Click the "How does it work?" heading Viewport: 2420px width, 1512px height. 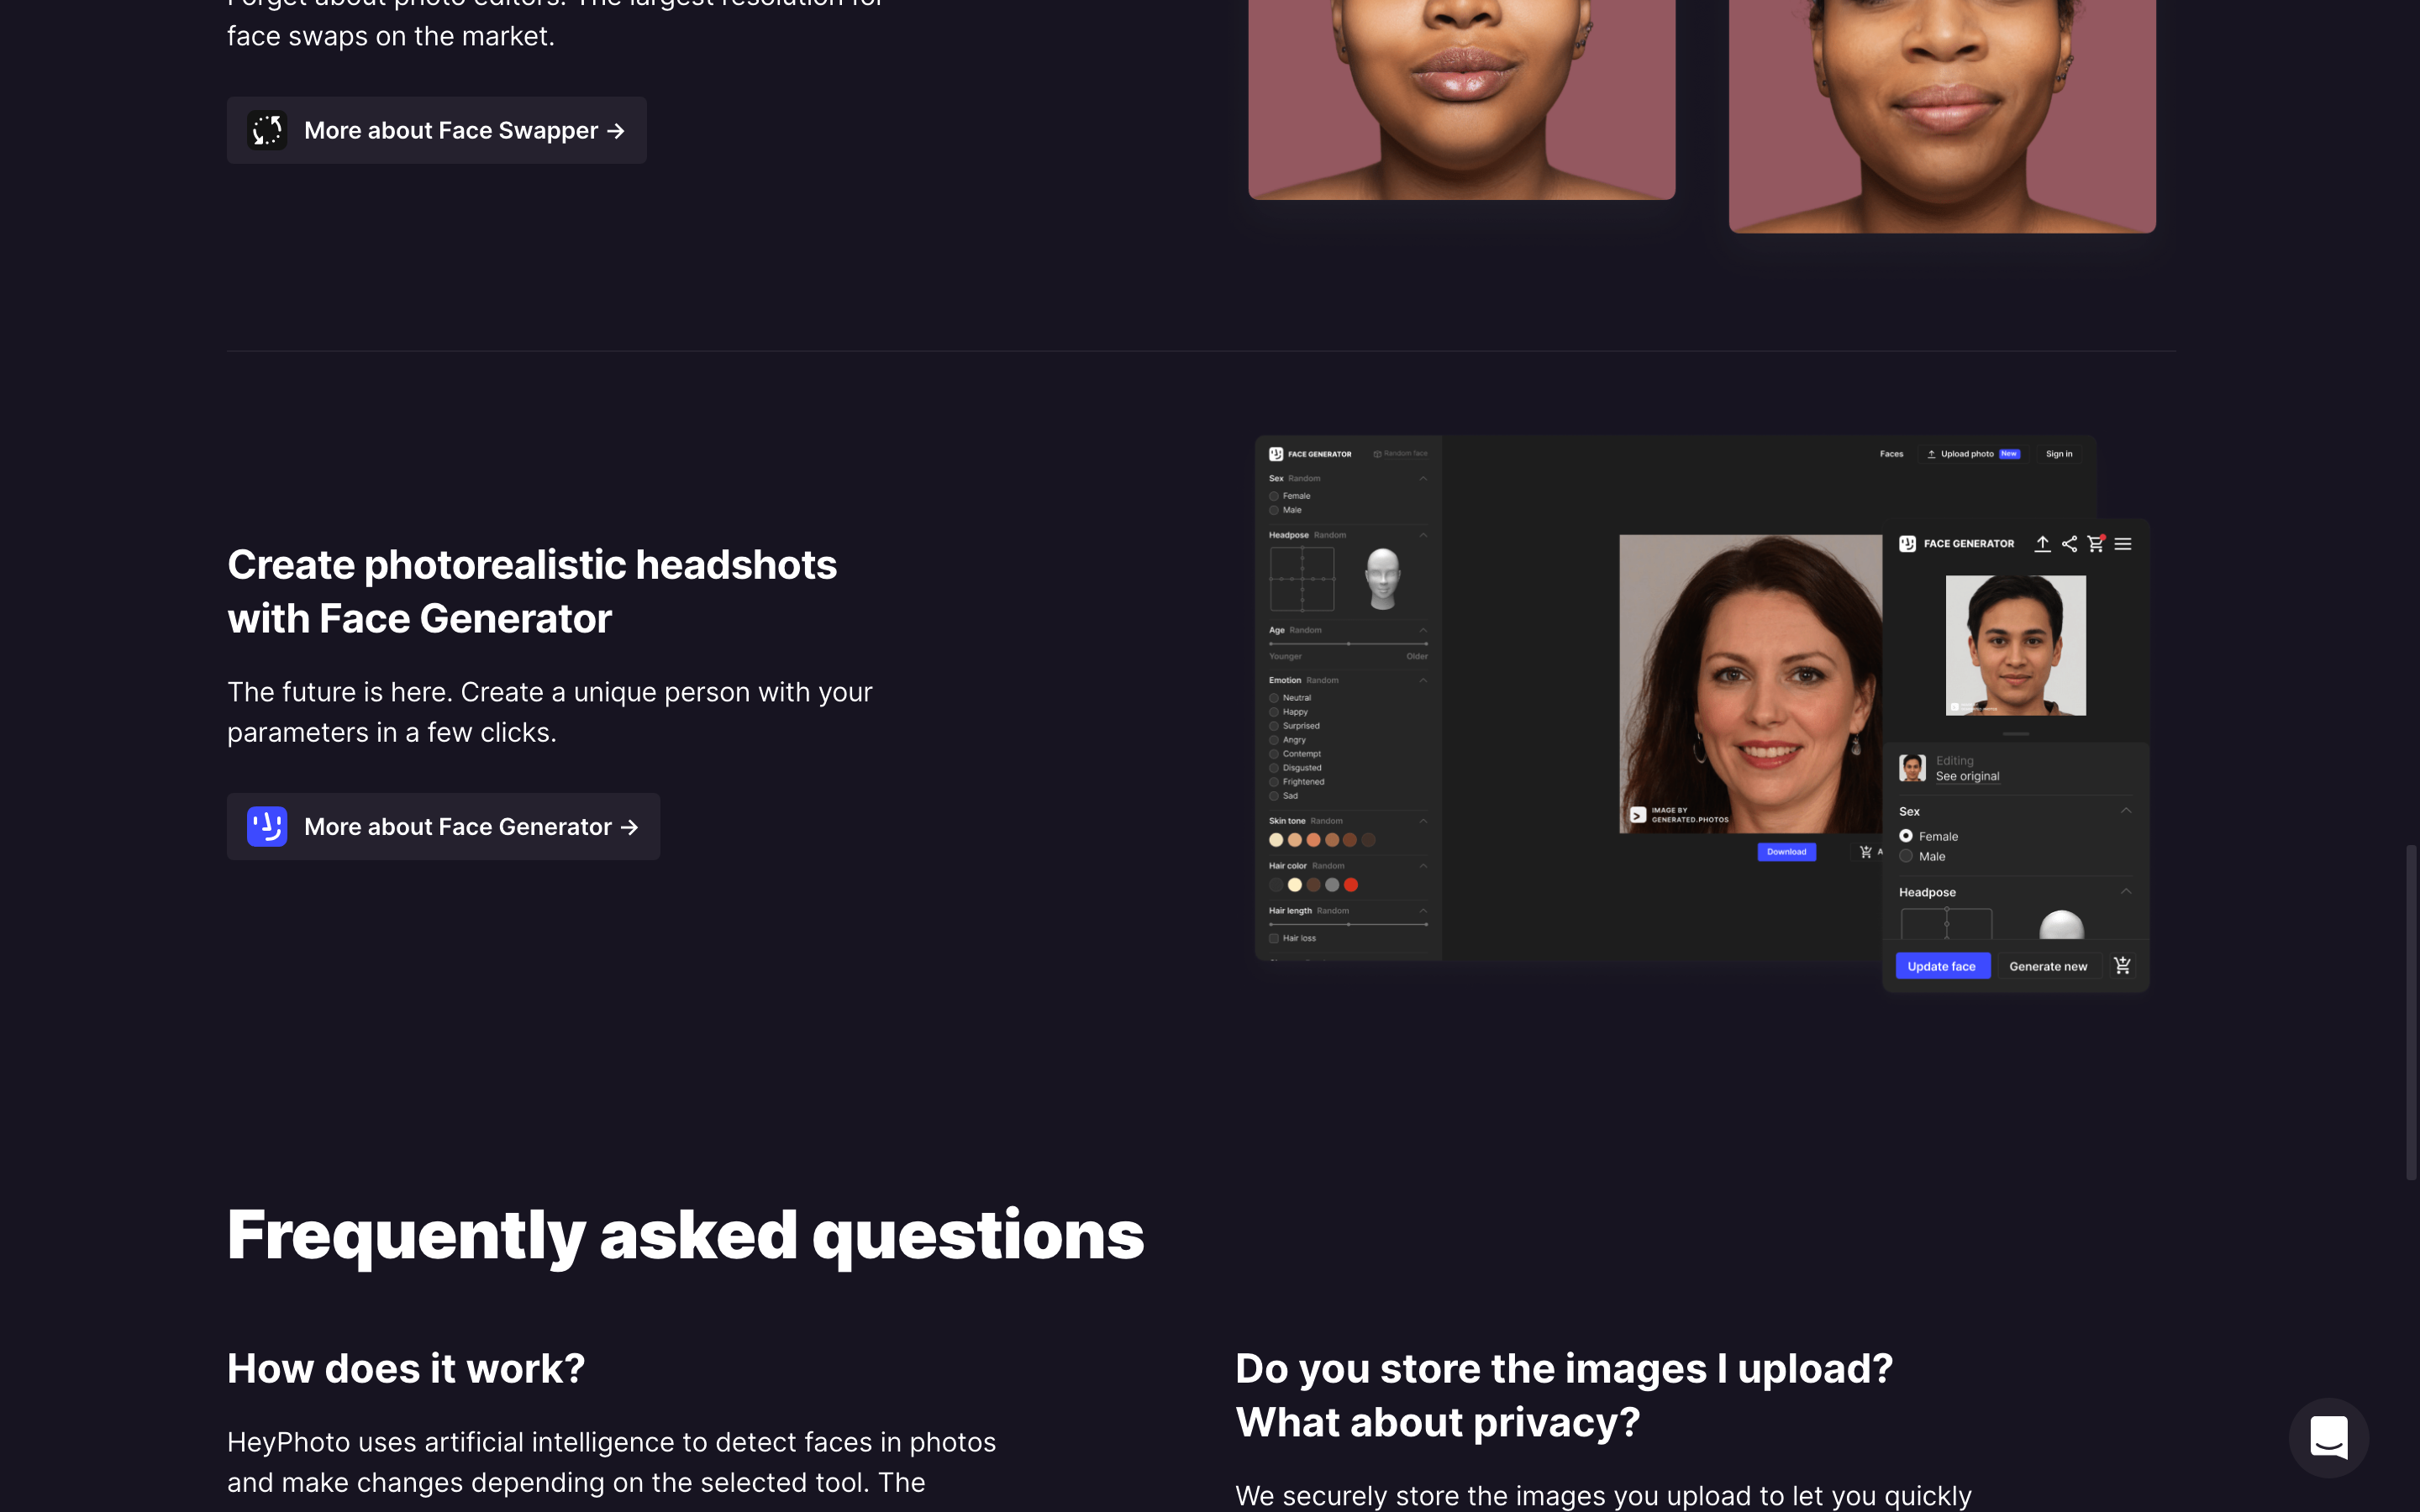point(406,1369)
